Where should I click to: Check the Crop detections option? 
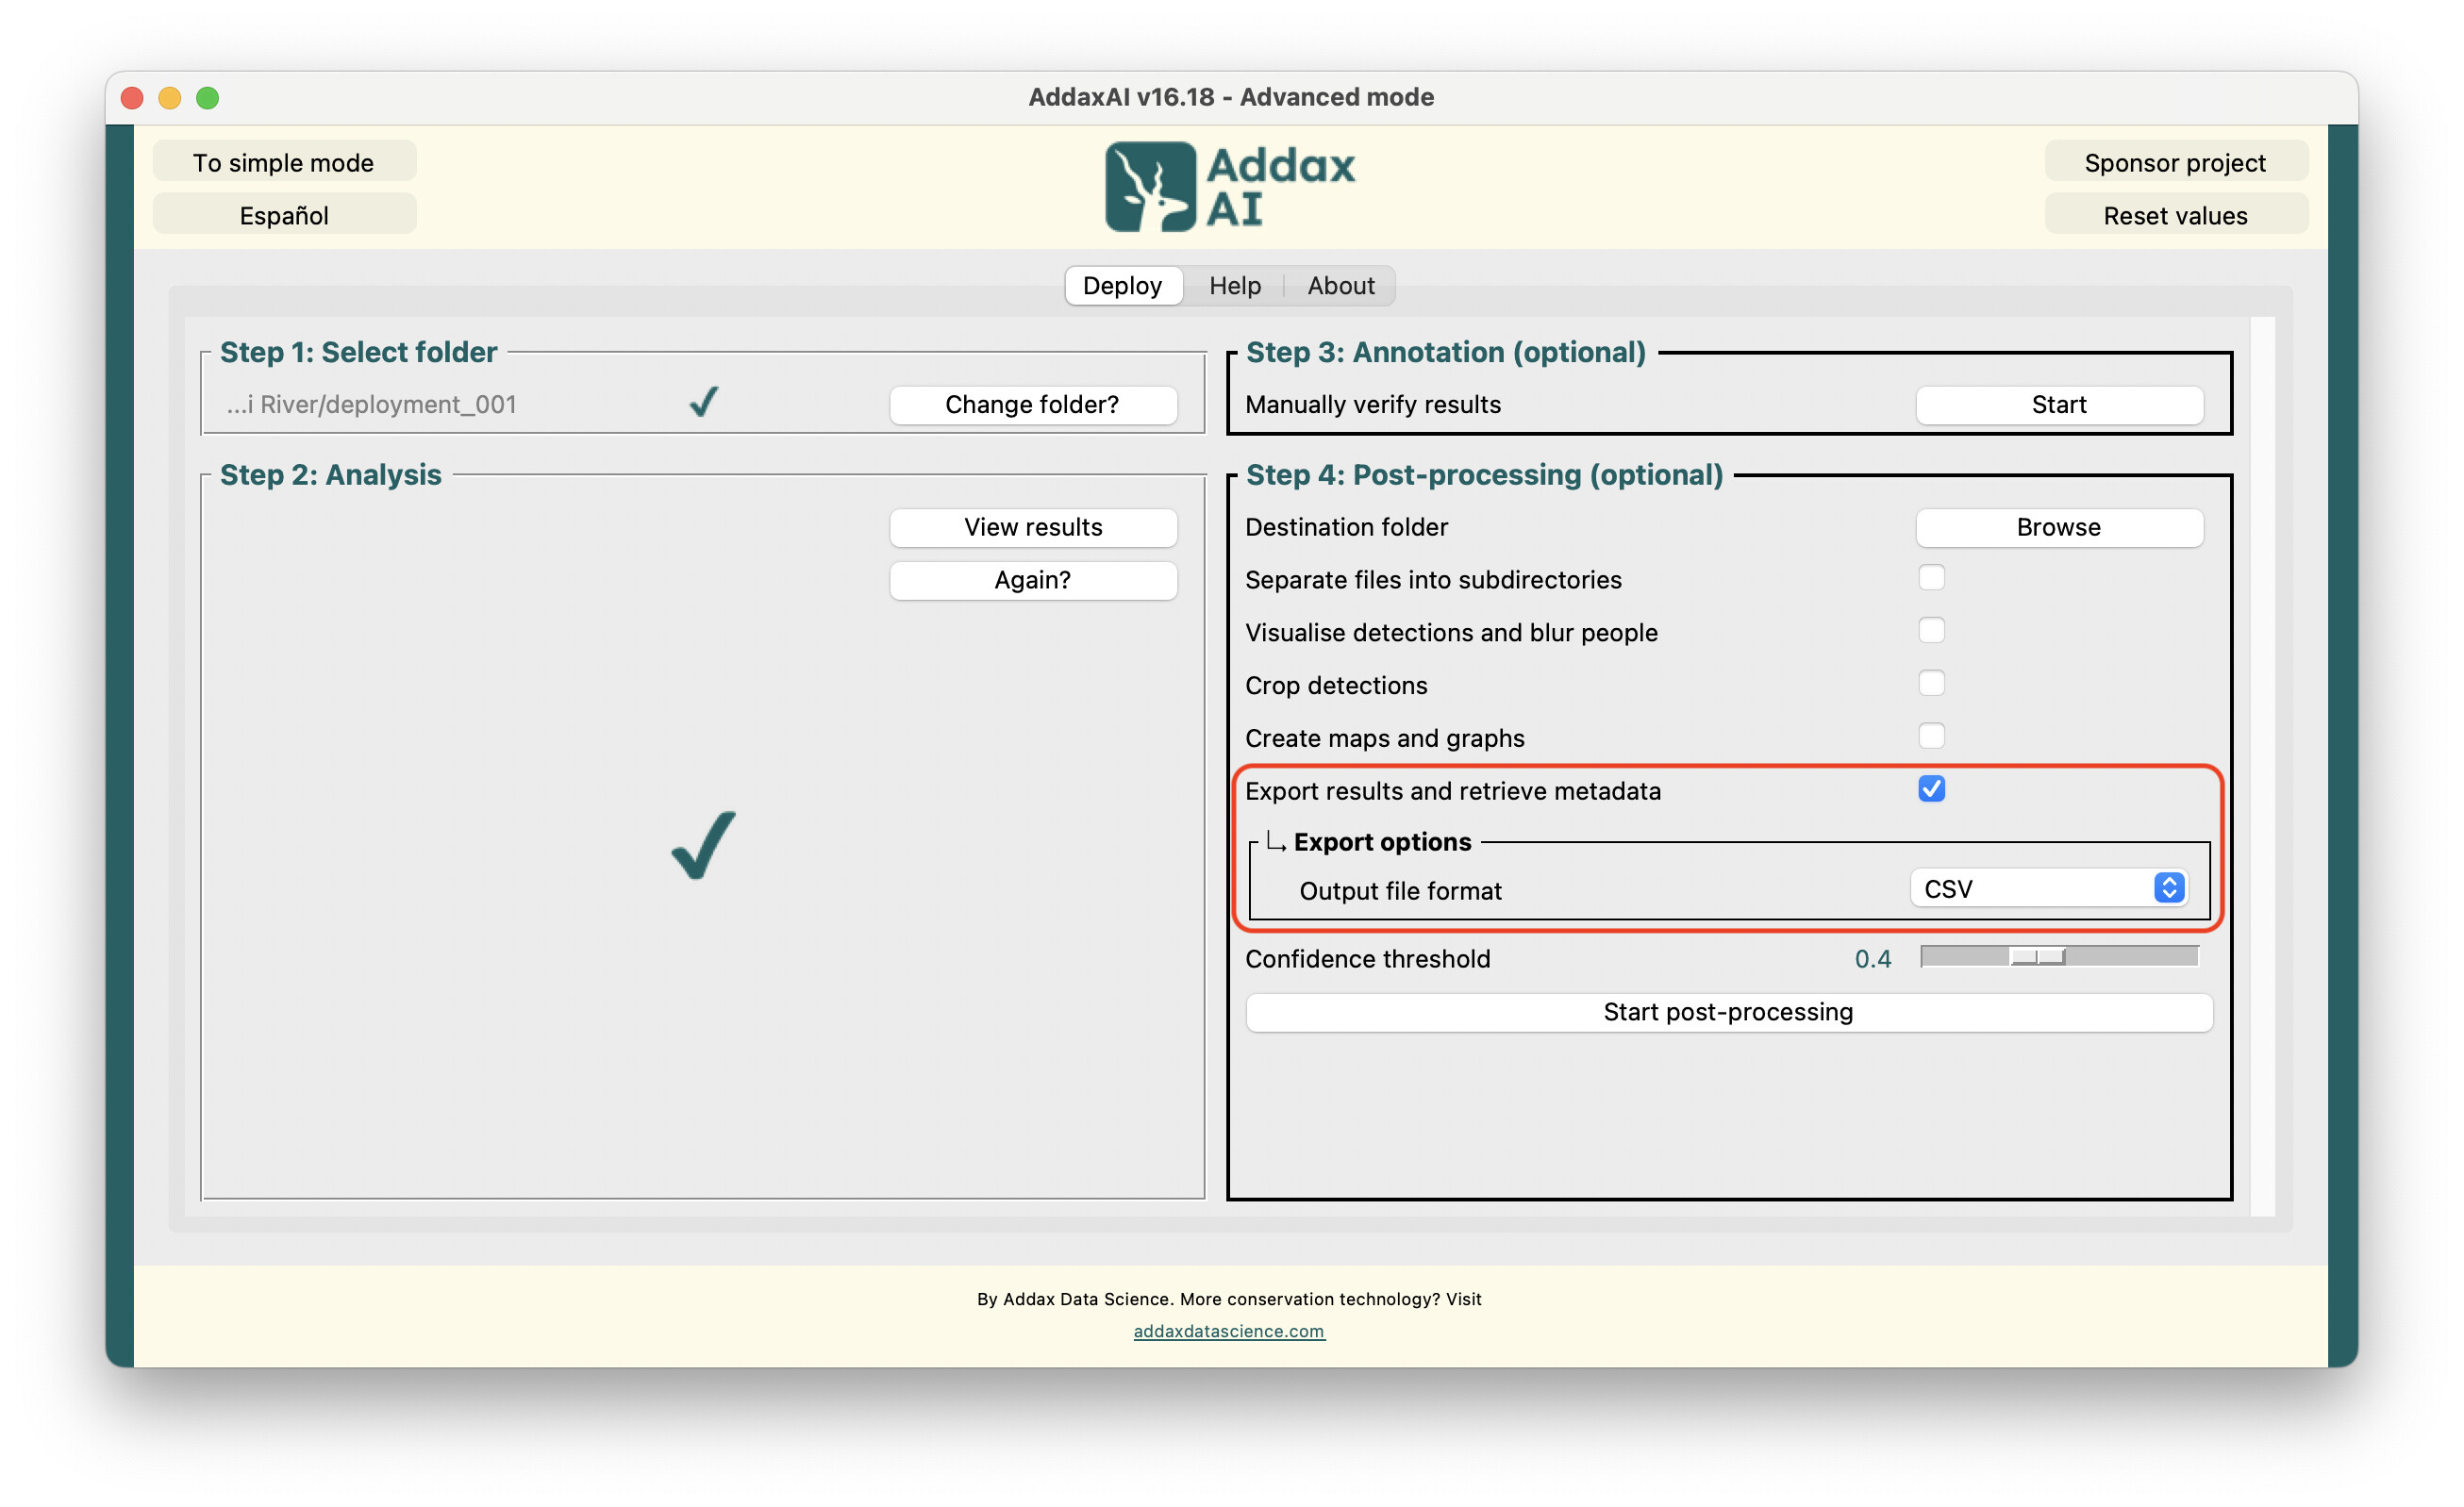tap(1931, 684)
